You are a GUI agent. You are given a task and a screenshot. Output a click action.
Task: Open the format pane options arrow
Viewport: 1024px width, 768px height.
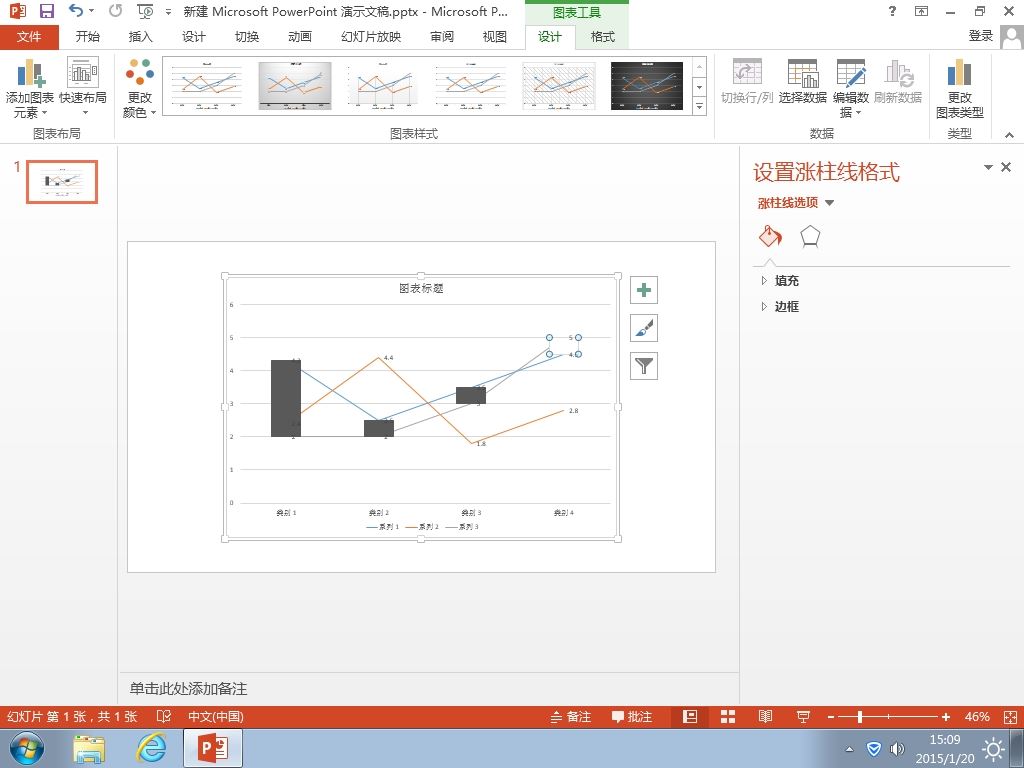click(988, 168)
